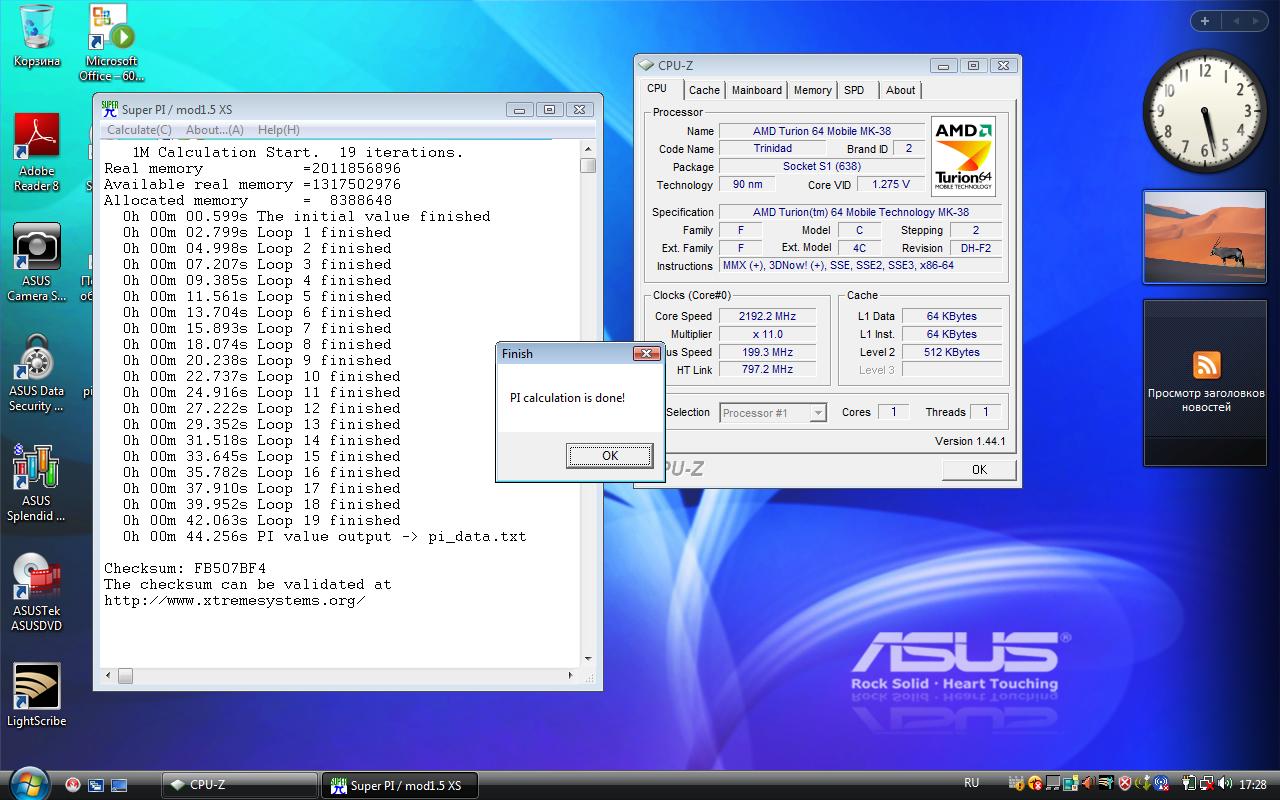This screenshot has height=800, width=1280.
Task: Switch to the SPD tab in CPU-Z
Action: (854, 90)
